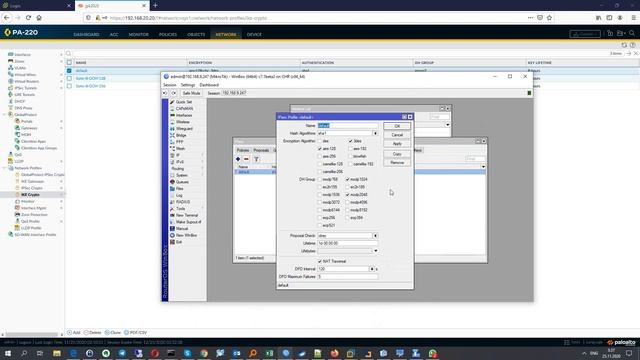Viewport: 640px width, 360px height.
Task: Tick the checkbox of the second PA-220 profile row
Action: [69, 78]
